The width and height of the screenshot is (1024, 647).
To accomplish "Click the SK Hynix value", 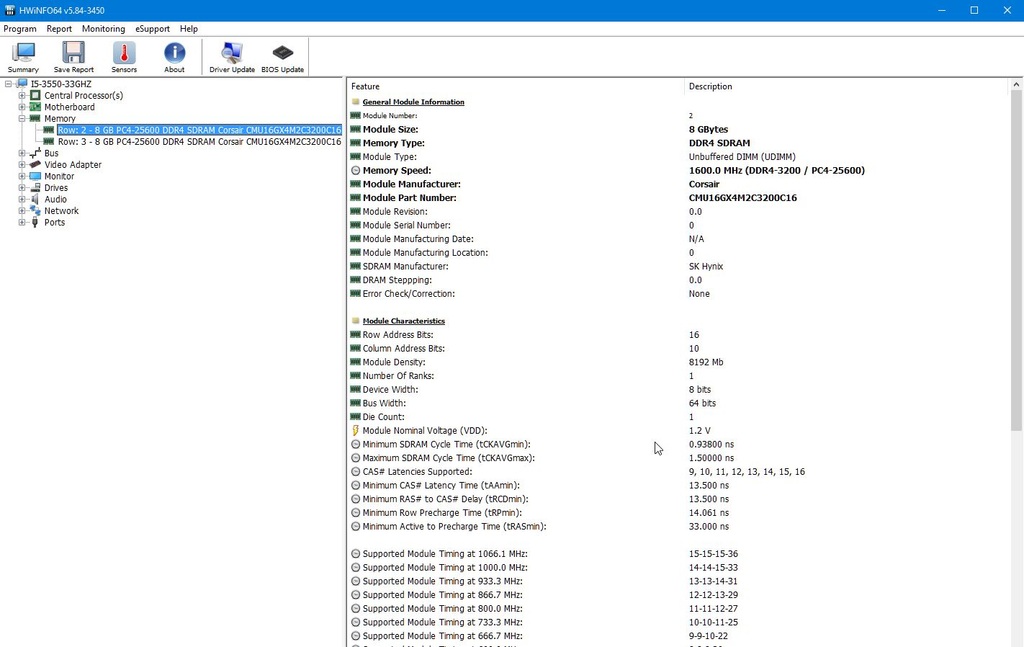I will pos(706,266).
